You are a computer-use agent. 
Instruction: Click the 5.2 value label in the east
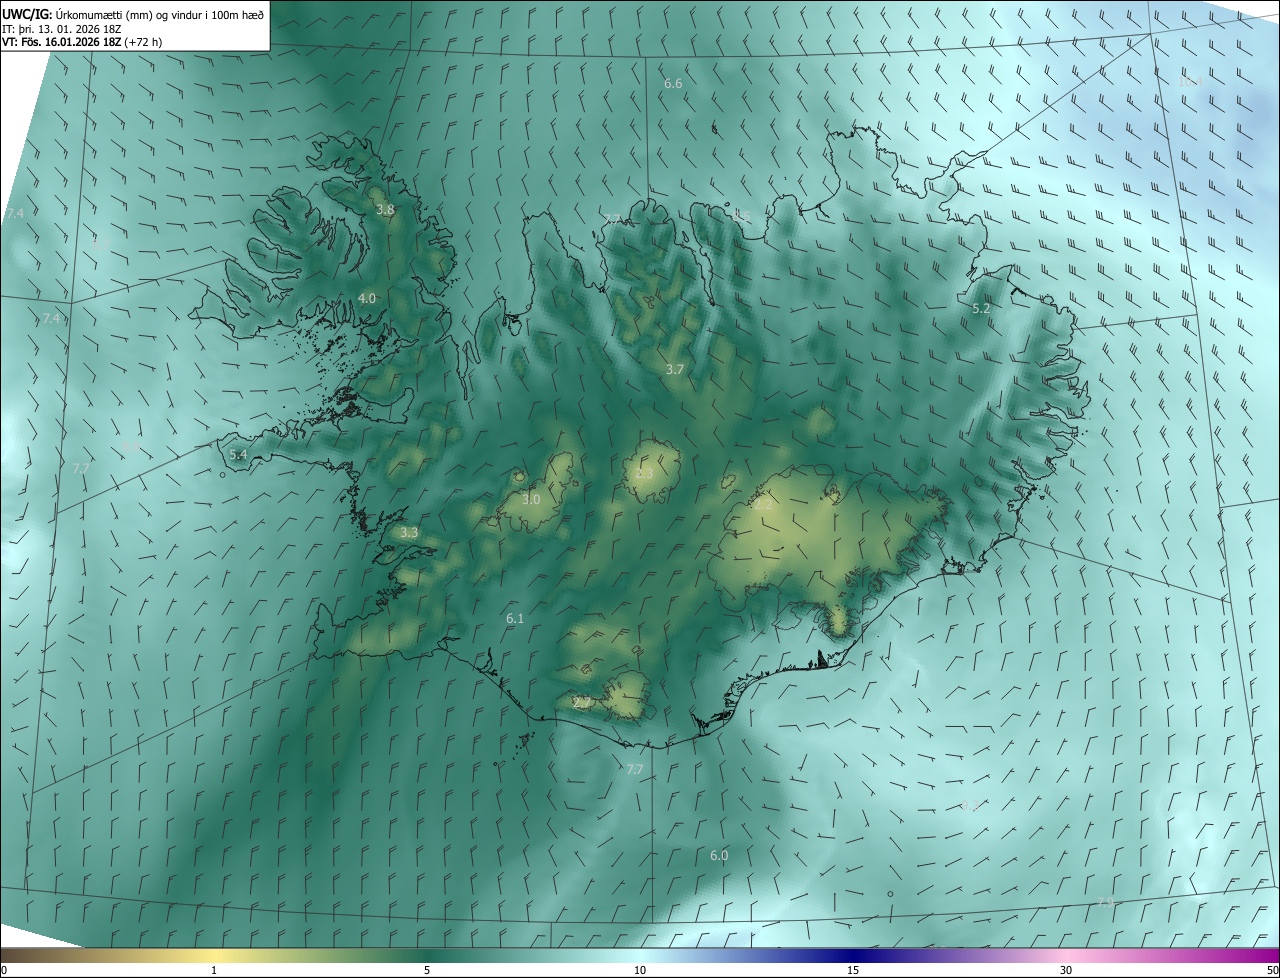[x=981, y=309]
